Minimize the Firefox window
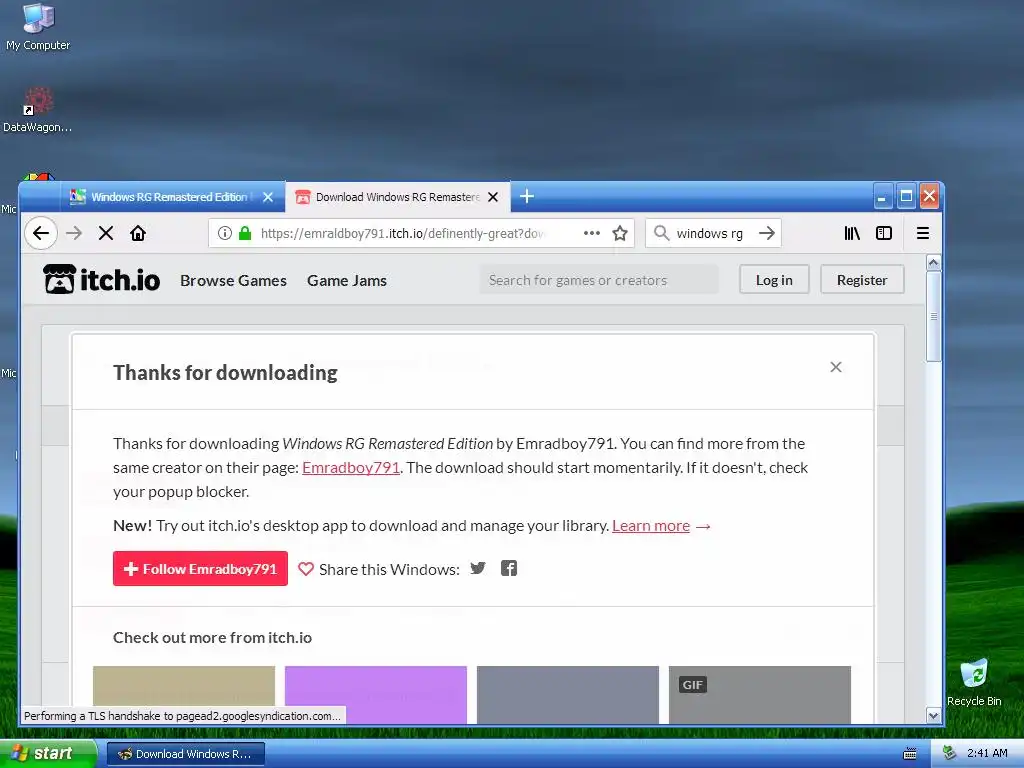The width and height of the screenshot is (1024, 768). click(x=882, y=196)
